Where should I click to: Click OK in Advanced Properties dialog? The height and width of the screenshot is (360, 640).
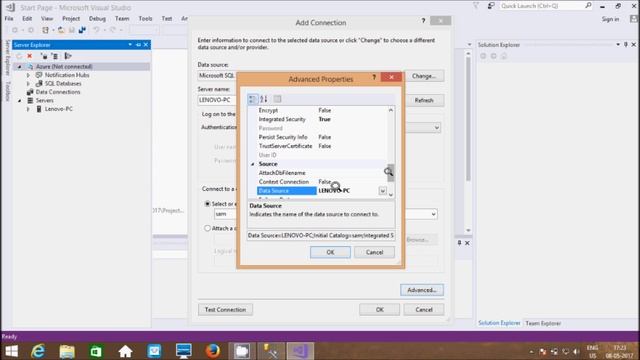330,252
